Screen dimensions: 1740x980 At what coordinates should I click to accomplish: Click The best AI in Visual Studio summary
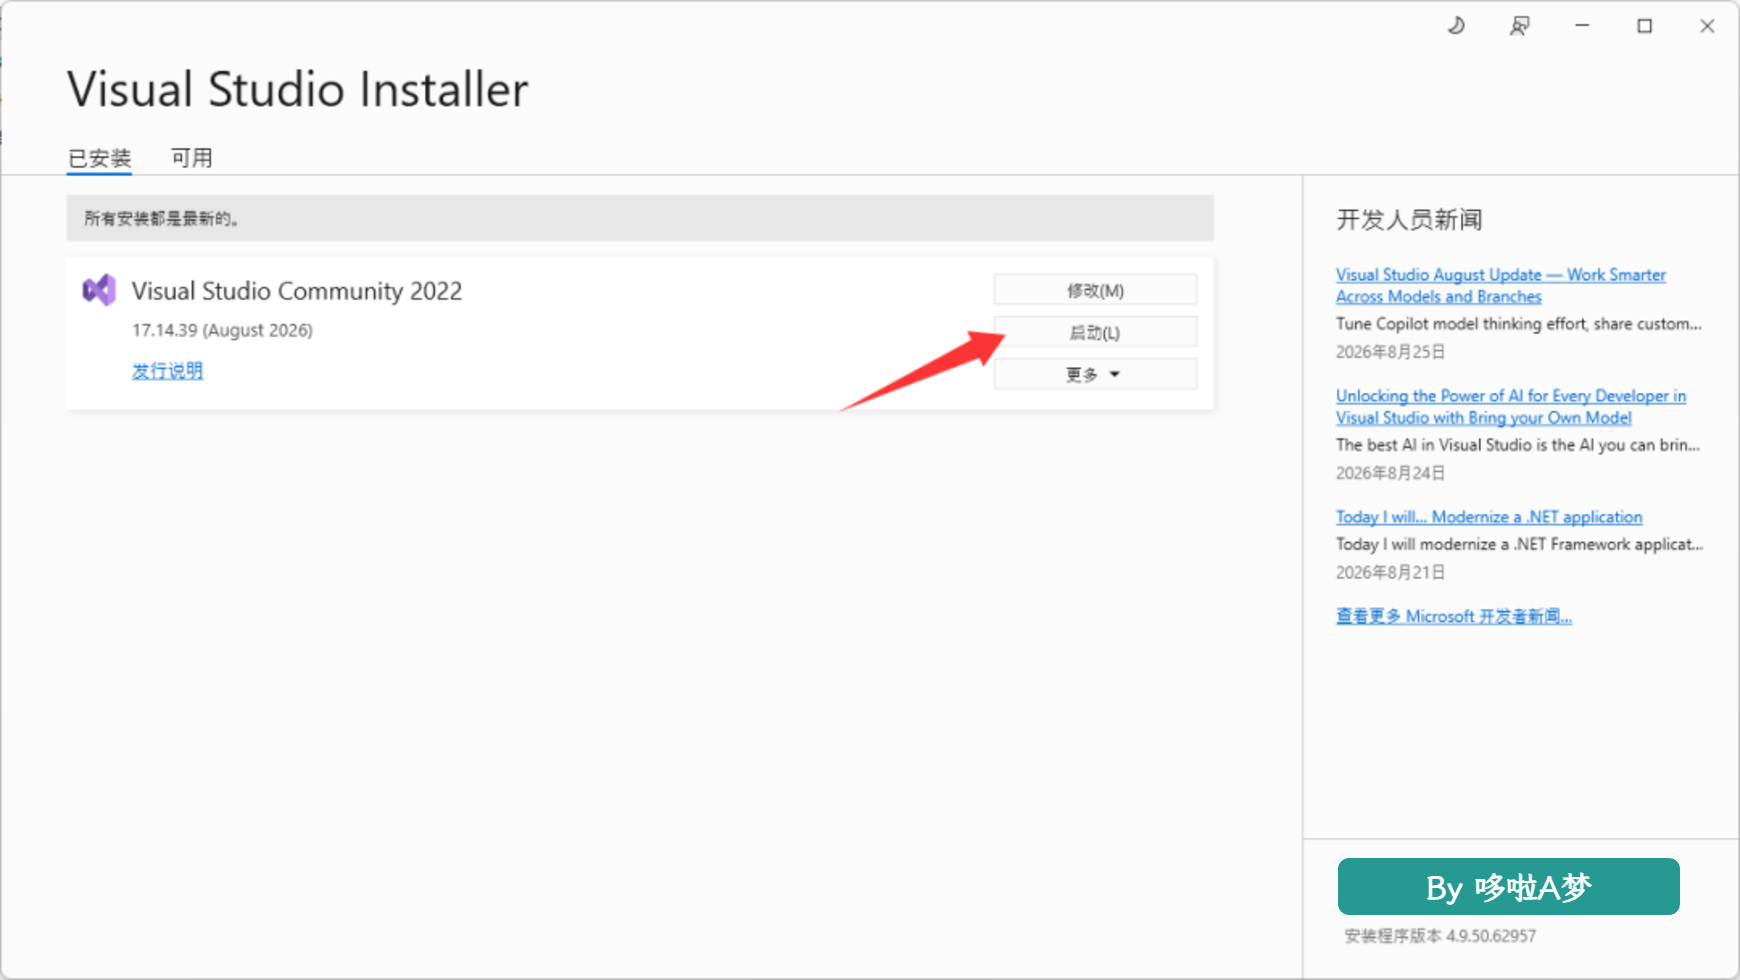pyautogui.click(x=1518, y=445)
